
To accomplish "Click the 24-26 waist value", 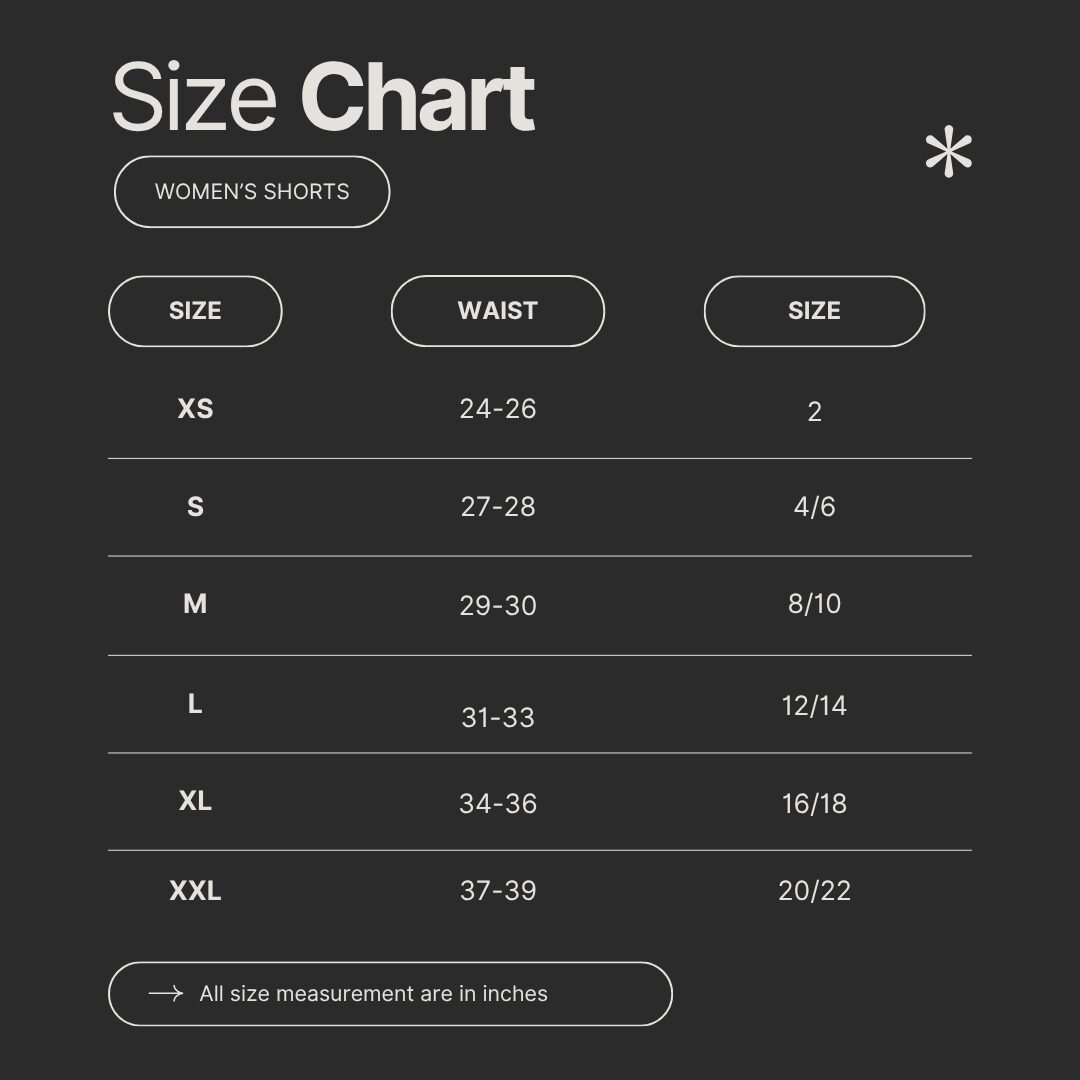I will point(498,409).
